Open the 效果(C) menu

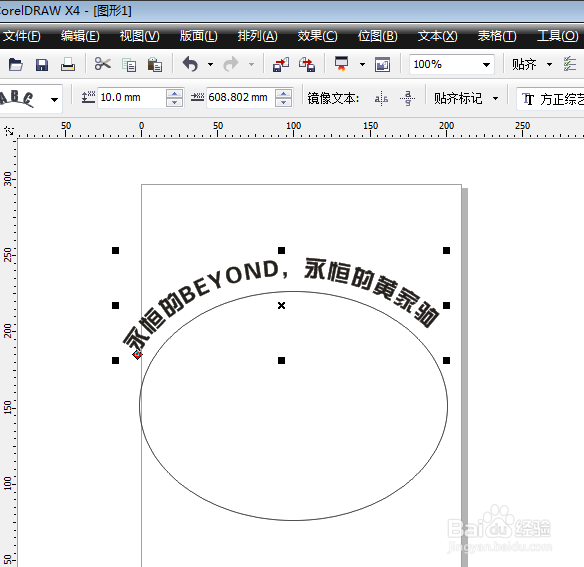317,36
